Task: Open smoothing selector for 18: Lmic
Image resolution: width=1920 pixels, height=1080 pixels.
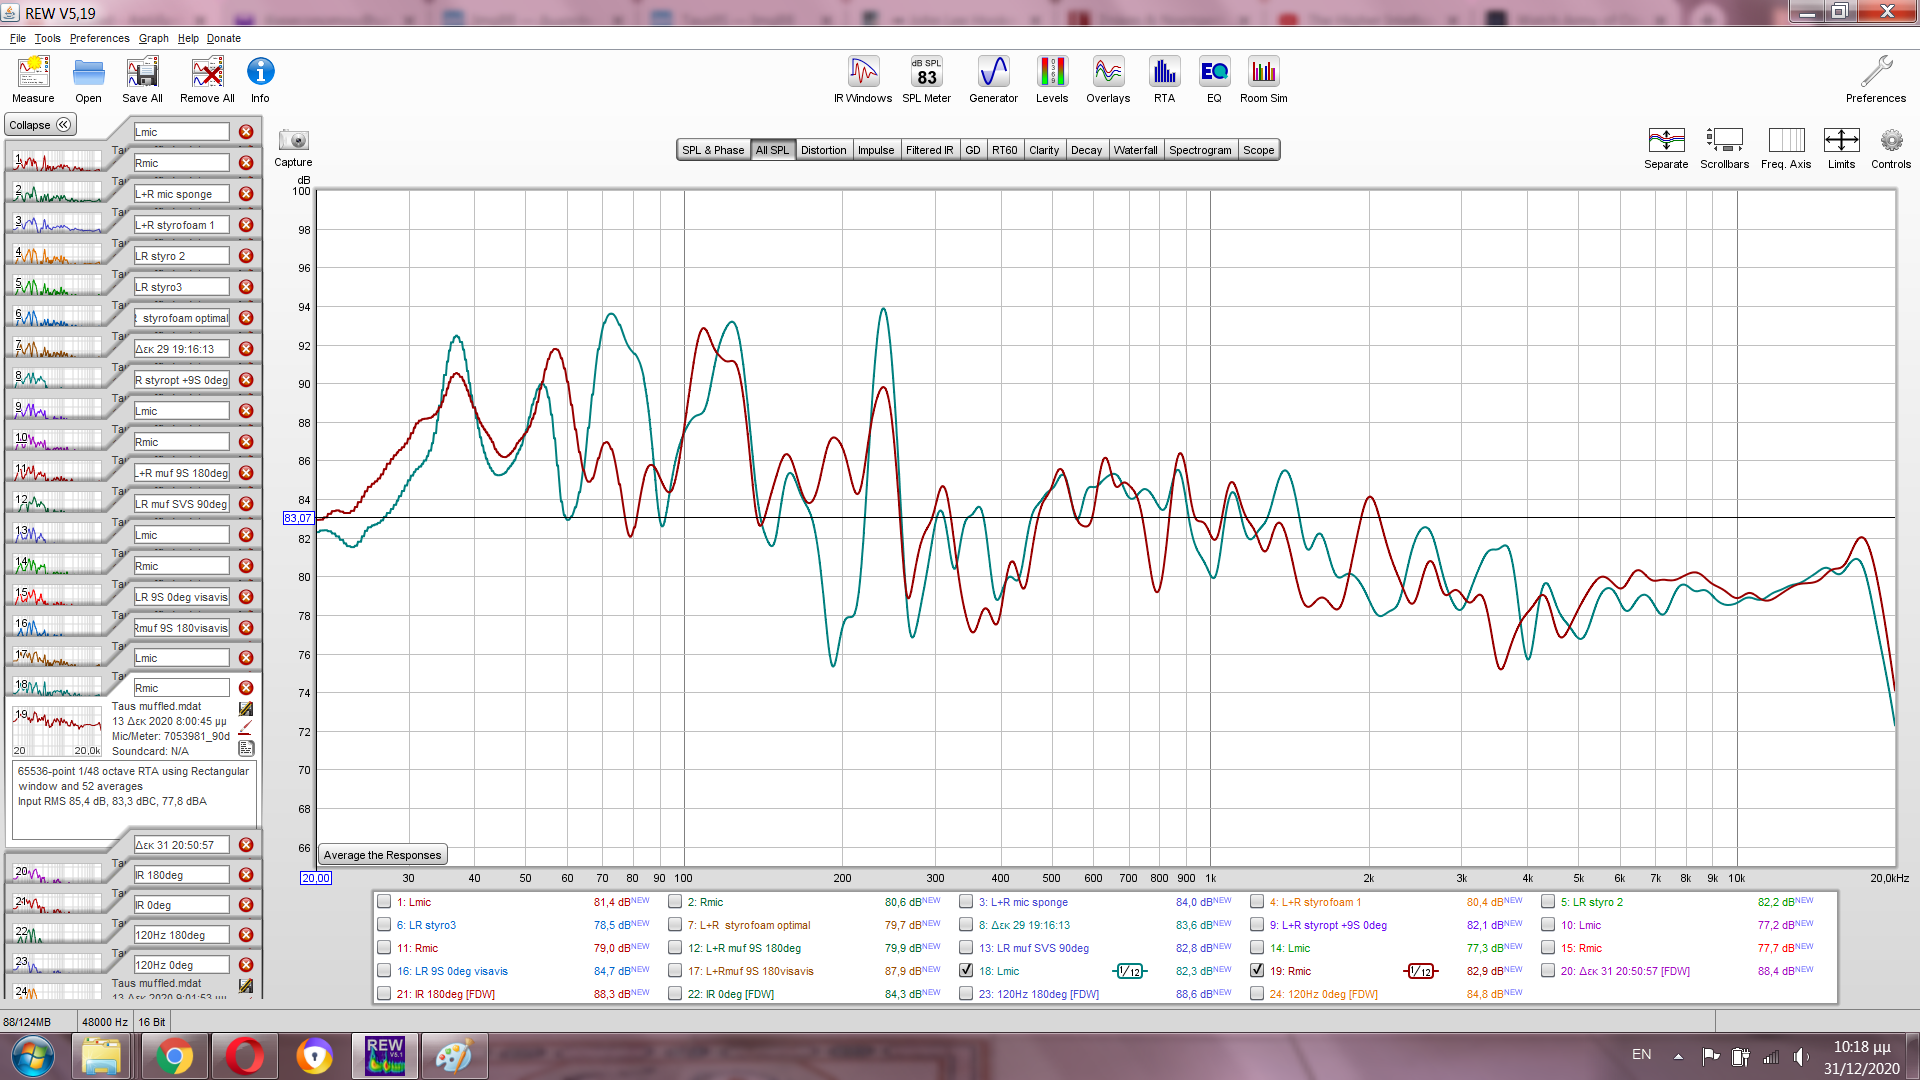Action: click(x=1130, y=971)
